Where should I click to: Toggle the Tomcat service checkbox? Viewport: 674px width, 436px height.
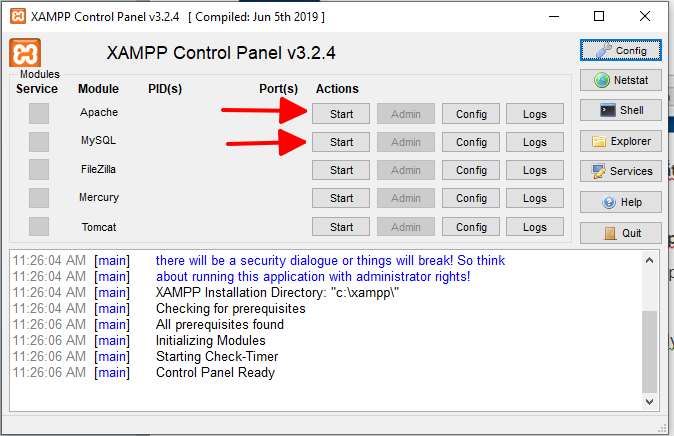pyautogui.click(x=39, y=227)
